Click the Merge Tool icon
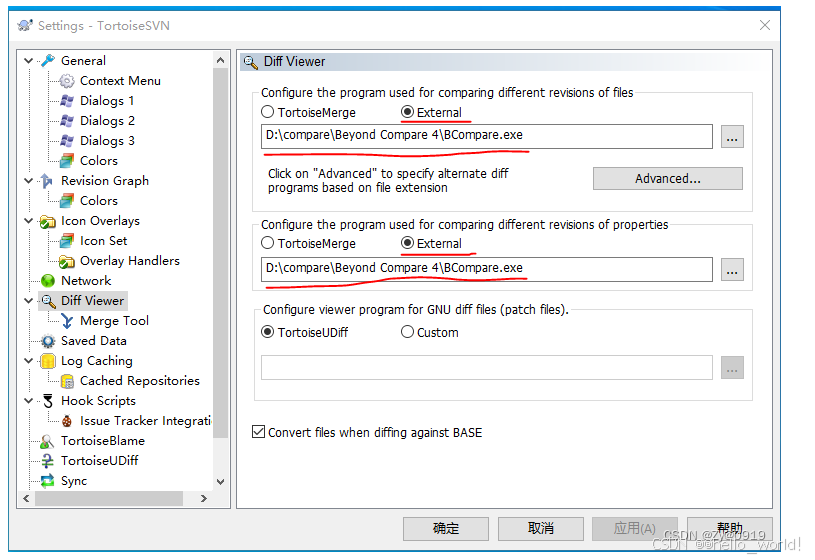This screenshot has height=560, width=815. [67, 321]
